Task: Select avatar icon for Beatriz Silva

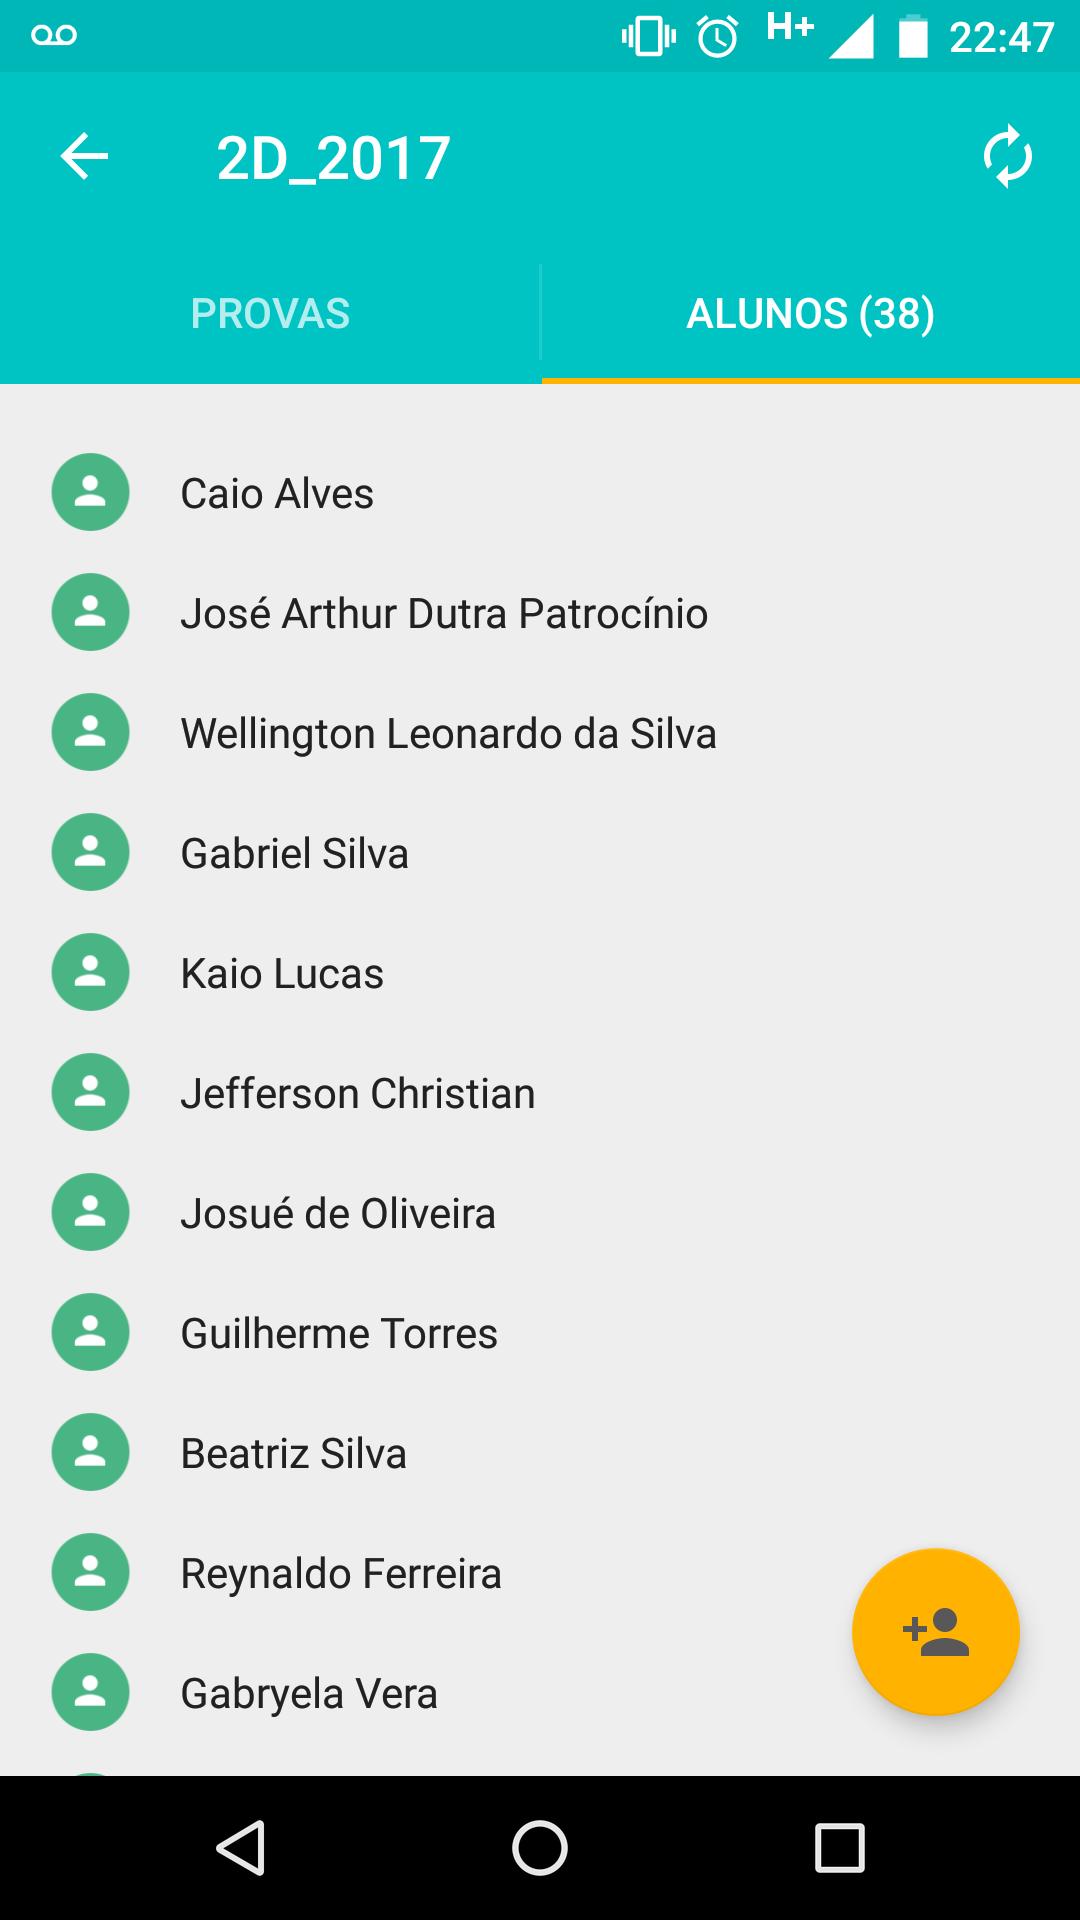Action: [90, 1452]
